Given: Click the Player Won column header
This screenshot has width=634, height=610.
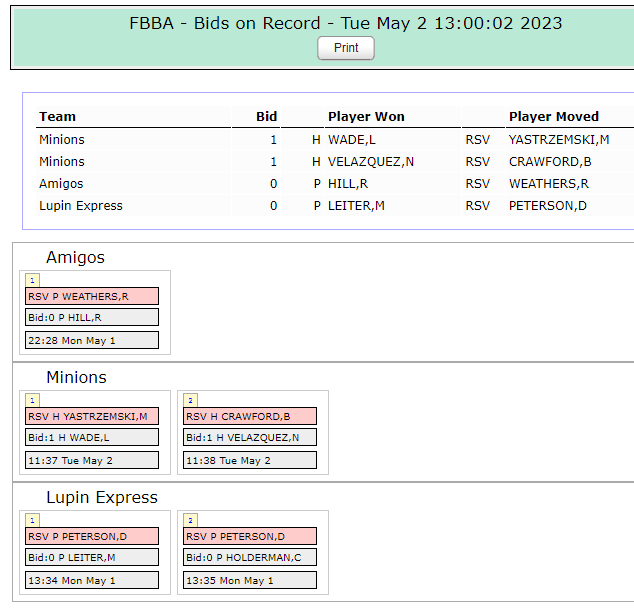Looking at the screenshot, I should [x=366, y=116].
